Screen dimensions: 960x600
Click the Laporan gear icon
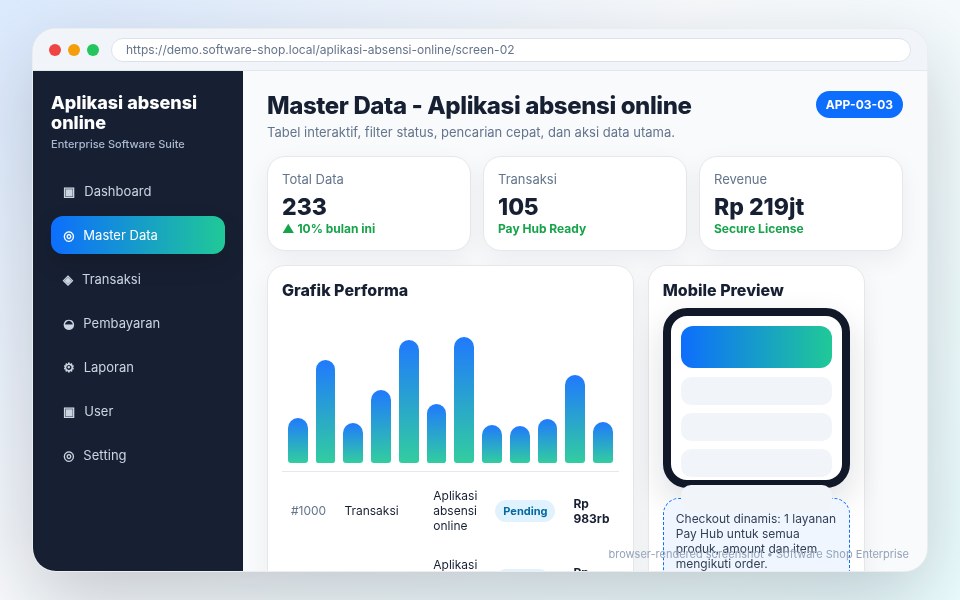coord(69,367)
